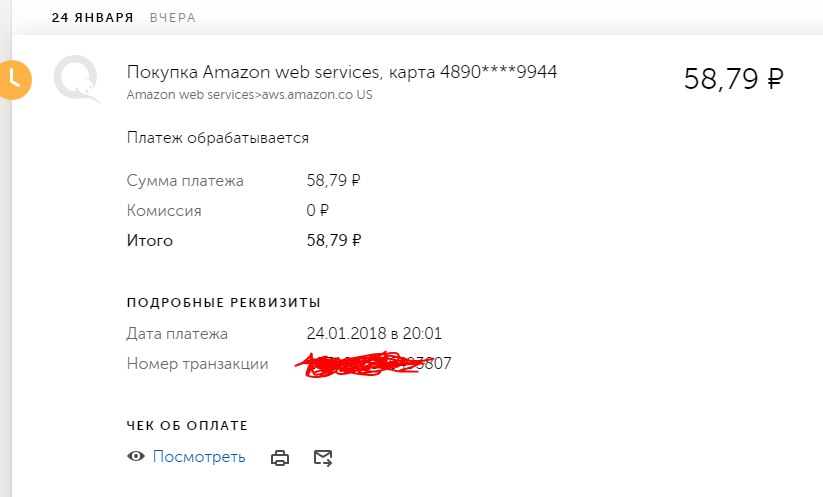Viewport: 823px width, 497px height.
Task: Print the payment receipt via printer icon
Action: point(281,458)
